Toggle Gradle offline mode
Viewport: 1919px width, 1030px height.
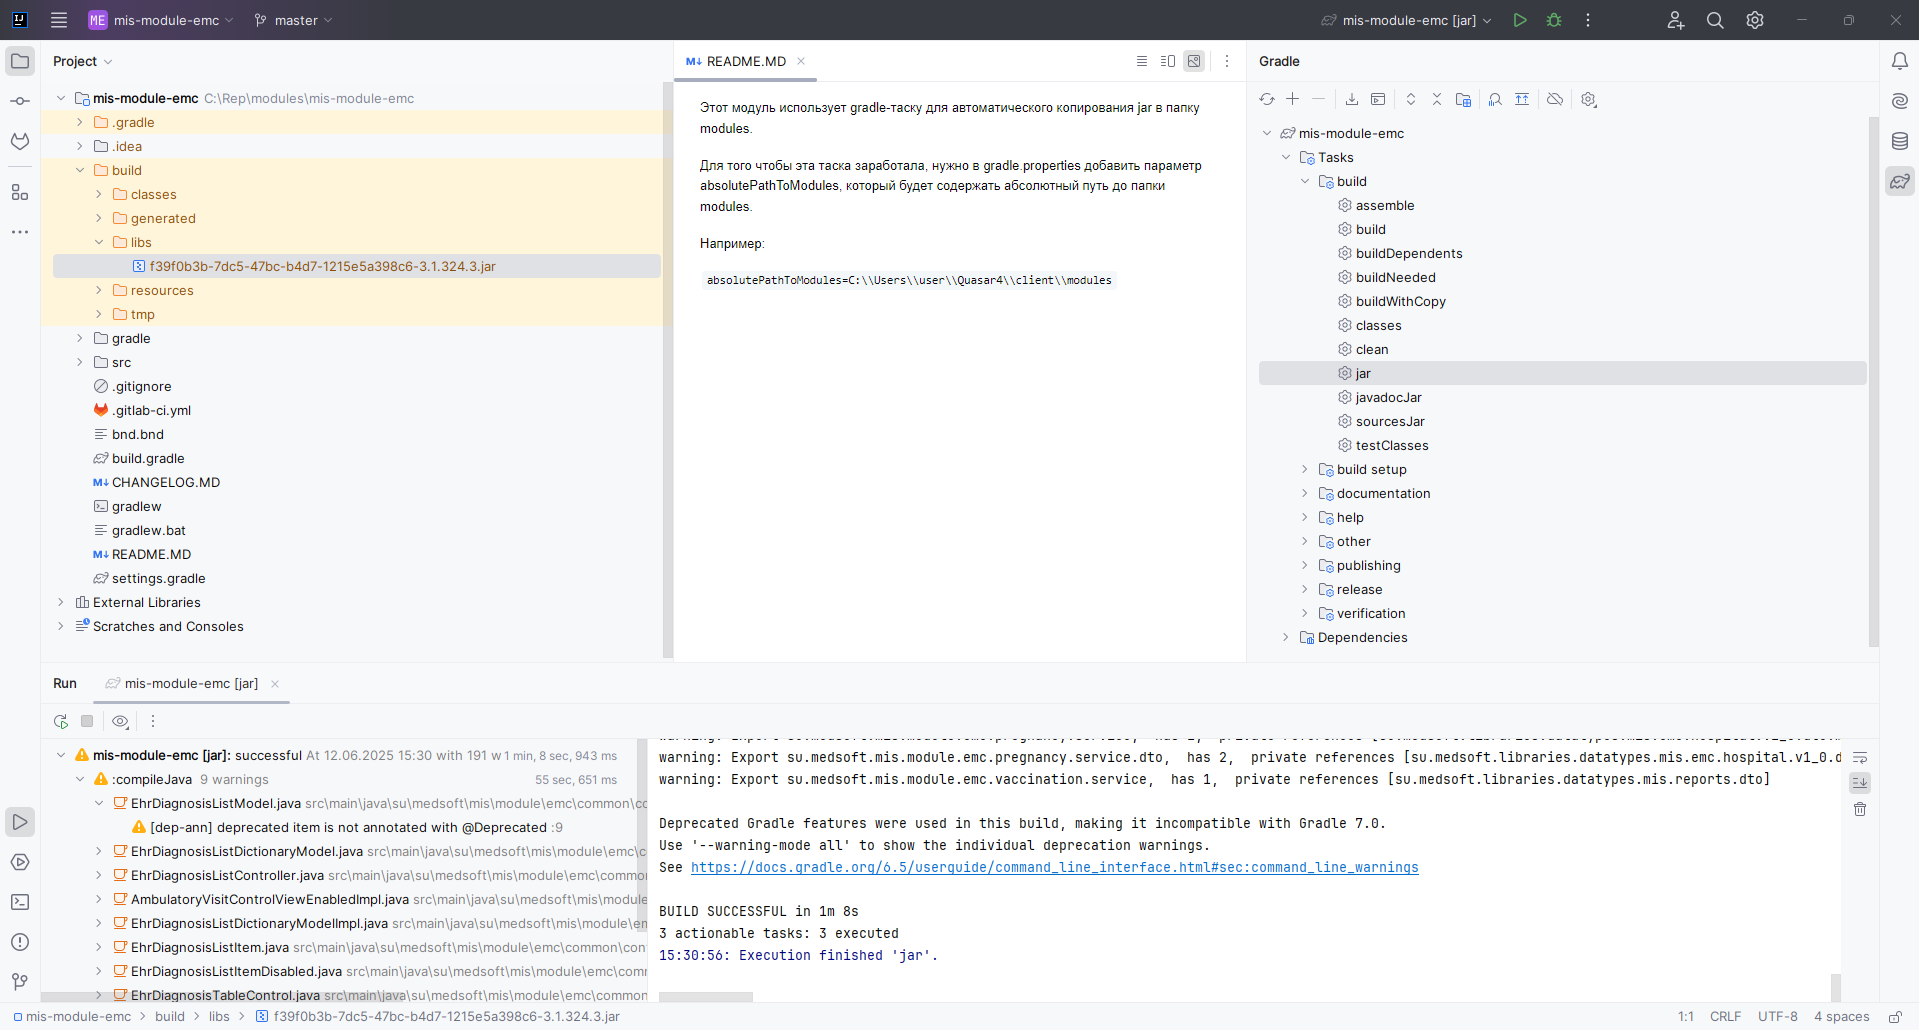[1555, 99]
